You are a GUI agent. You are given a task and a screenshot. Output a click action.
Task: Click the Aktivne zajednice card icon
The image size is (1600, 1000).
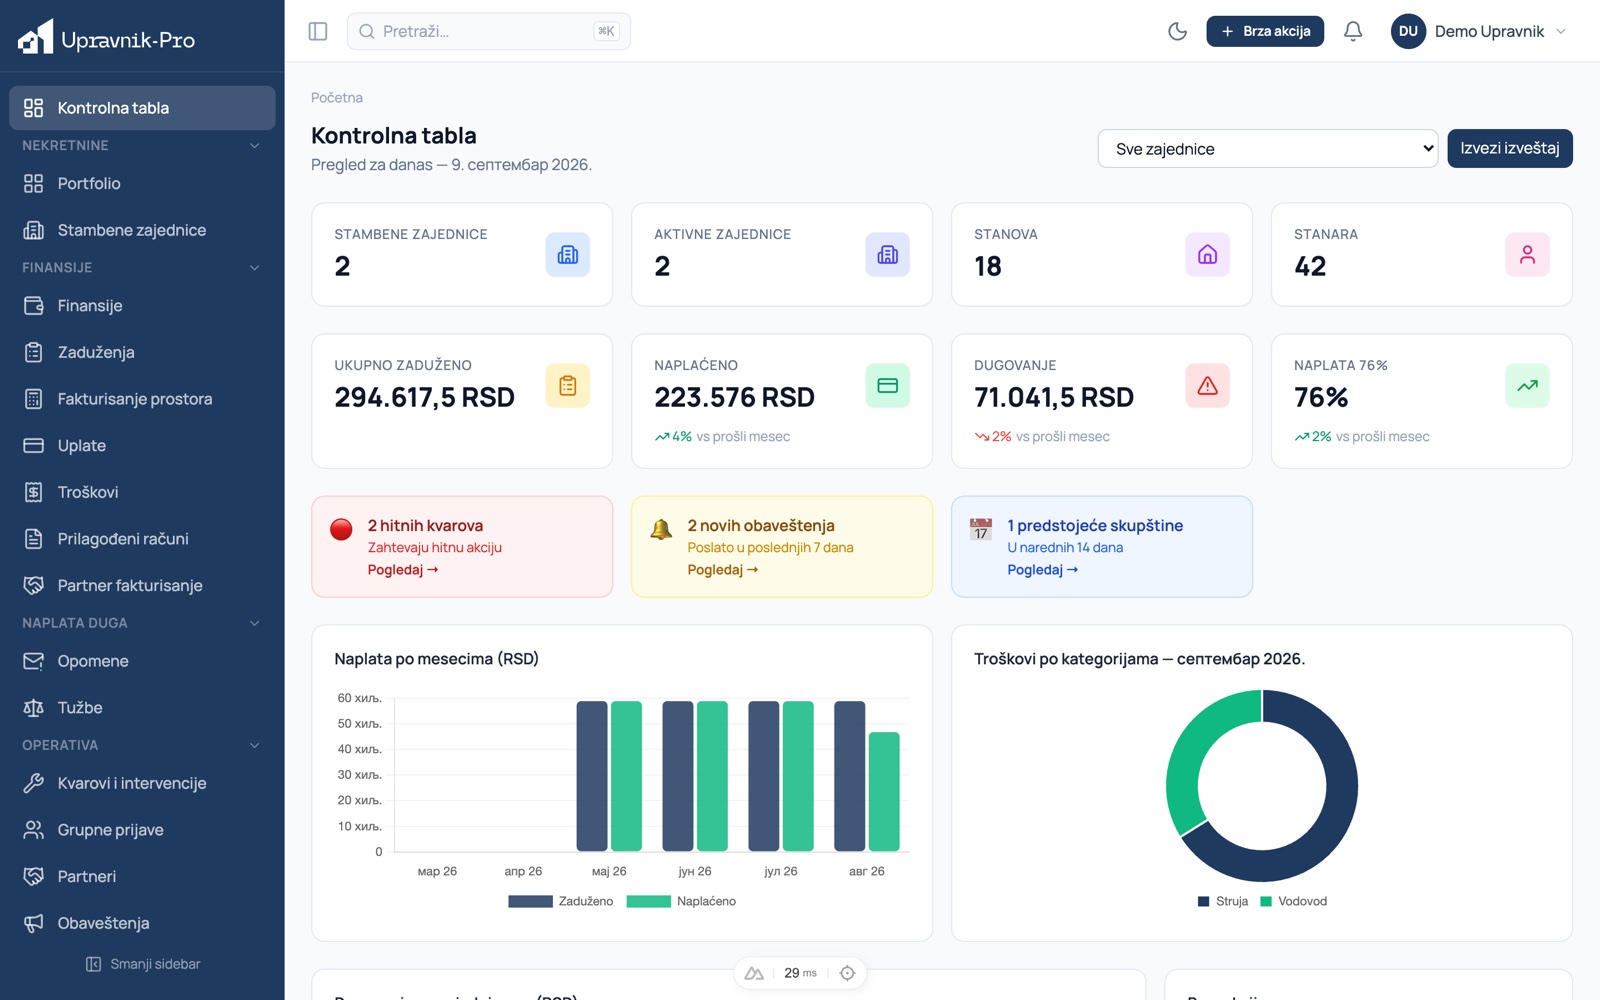[x=888, y=255]
